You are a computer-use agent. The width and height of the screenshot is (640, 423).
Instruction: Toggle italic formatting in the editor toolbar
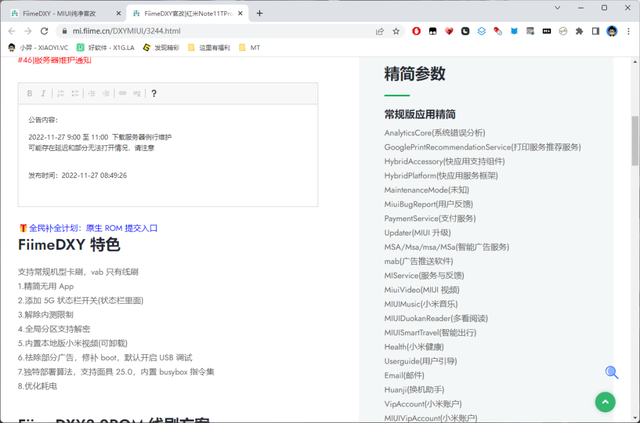point(43,94)
